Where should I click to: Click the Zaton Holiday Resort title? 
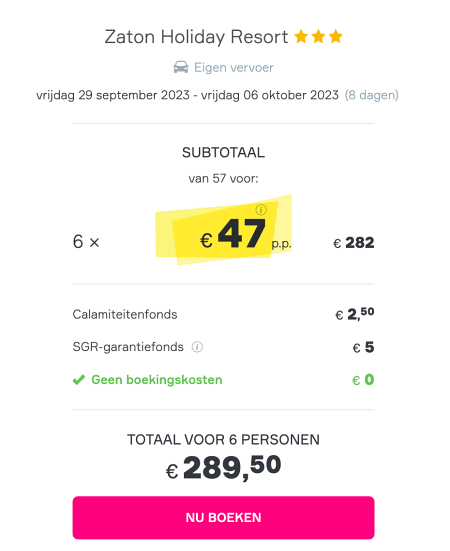(x=196, y=37)
